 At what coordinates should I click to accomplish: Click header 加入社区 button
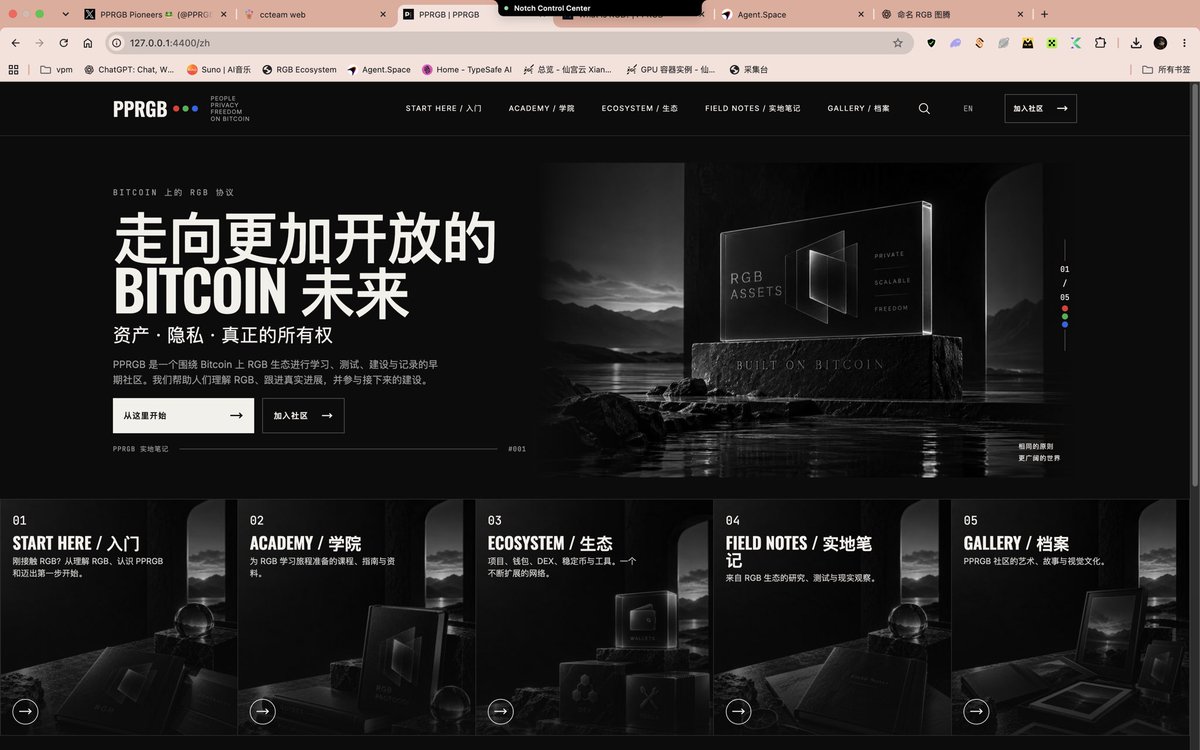click(x=1040, y=108)
